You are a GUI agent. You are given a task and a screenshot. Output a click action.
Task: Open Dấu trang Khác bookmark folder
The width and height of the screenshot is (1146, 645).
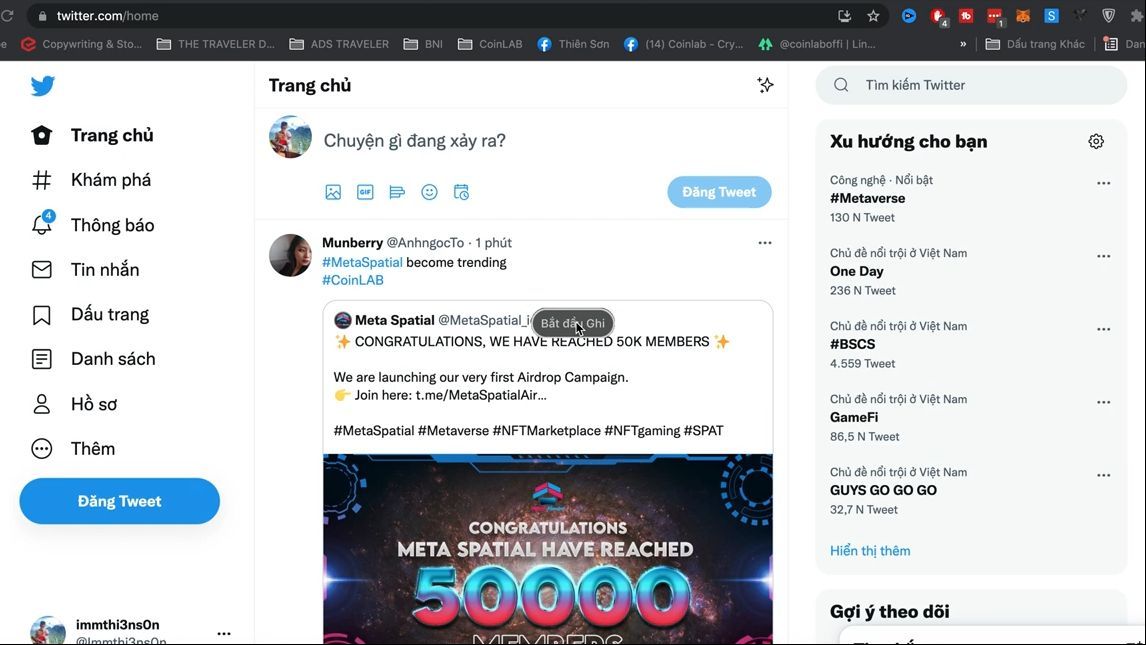[x=1035, y=44]
